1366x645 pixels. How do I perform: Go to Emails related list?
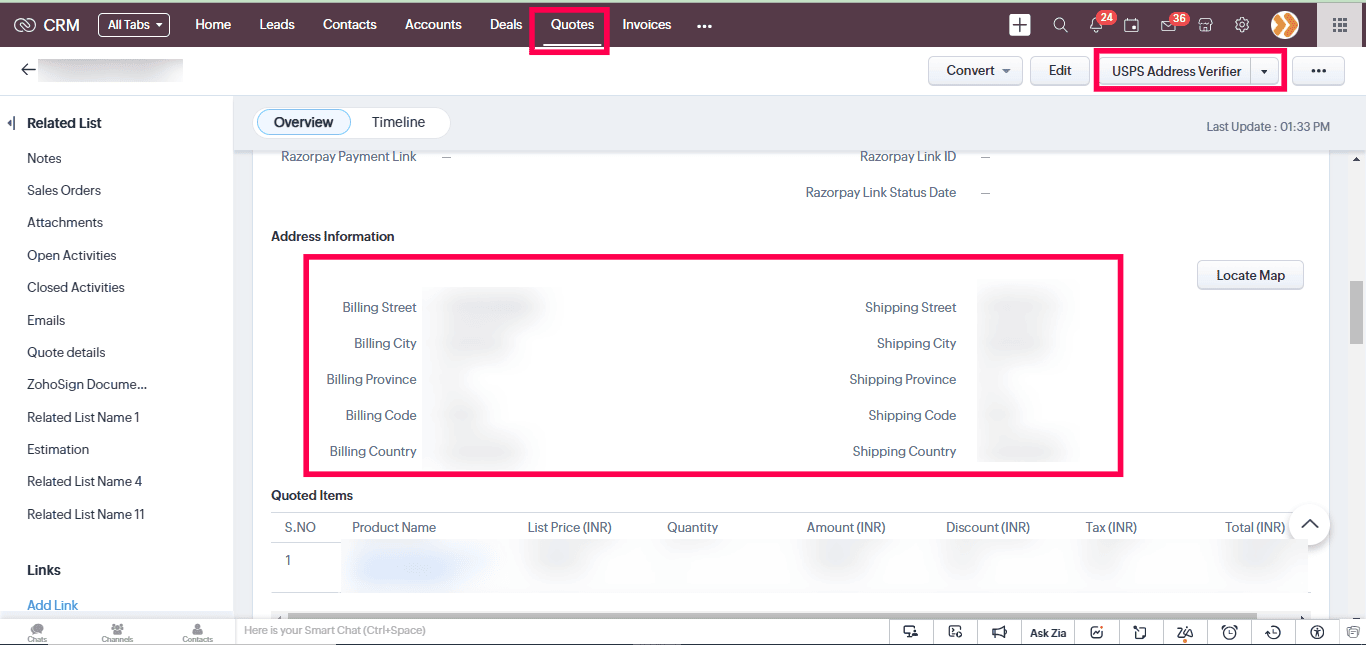(46, 320)
